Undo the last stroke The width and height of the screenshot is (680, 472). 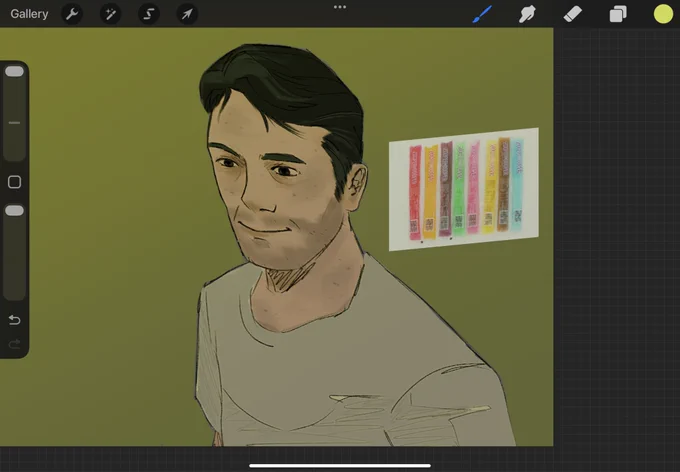14,320
